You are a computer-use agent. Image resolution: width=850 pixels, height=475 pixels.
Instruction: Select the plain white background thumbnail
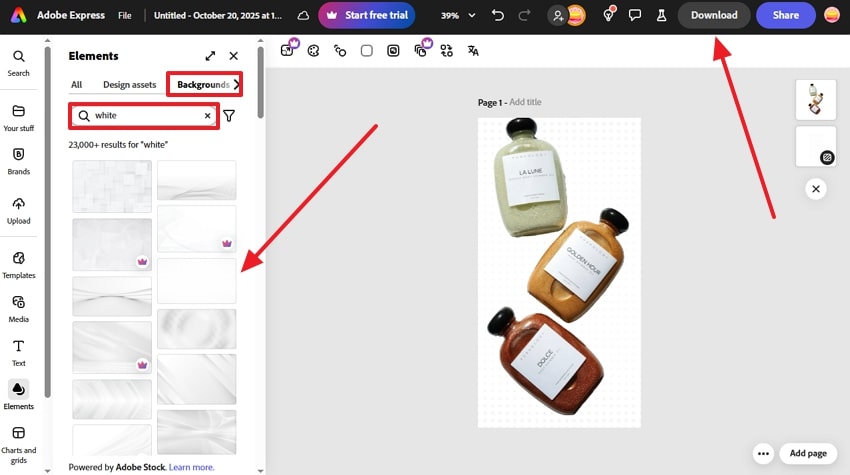(197, 281)
